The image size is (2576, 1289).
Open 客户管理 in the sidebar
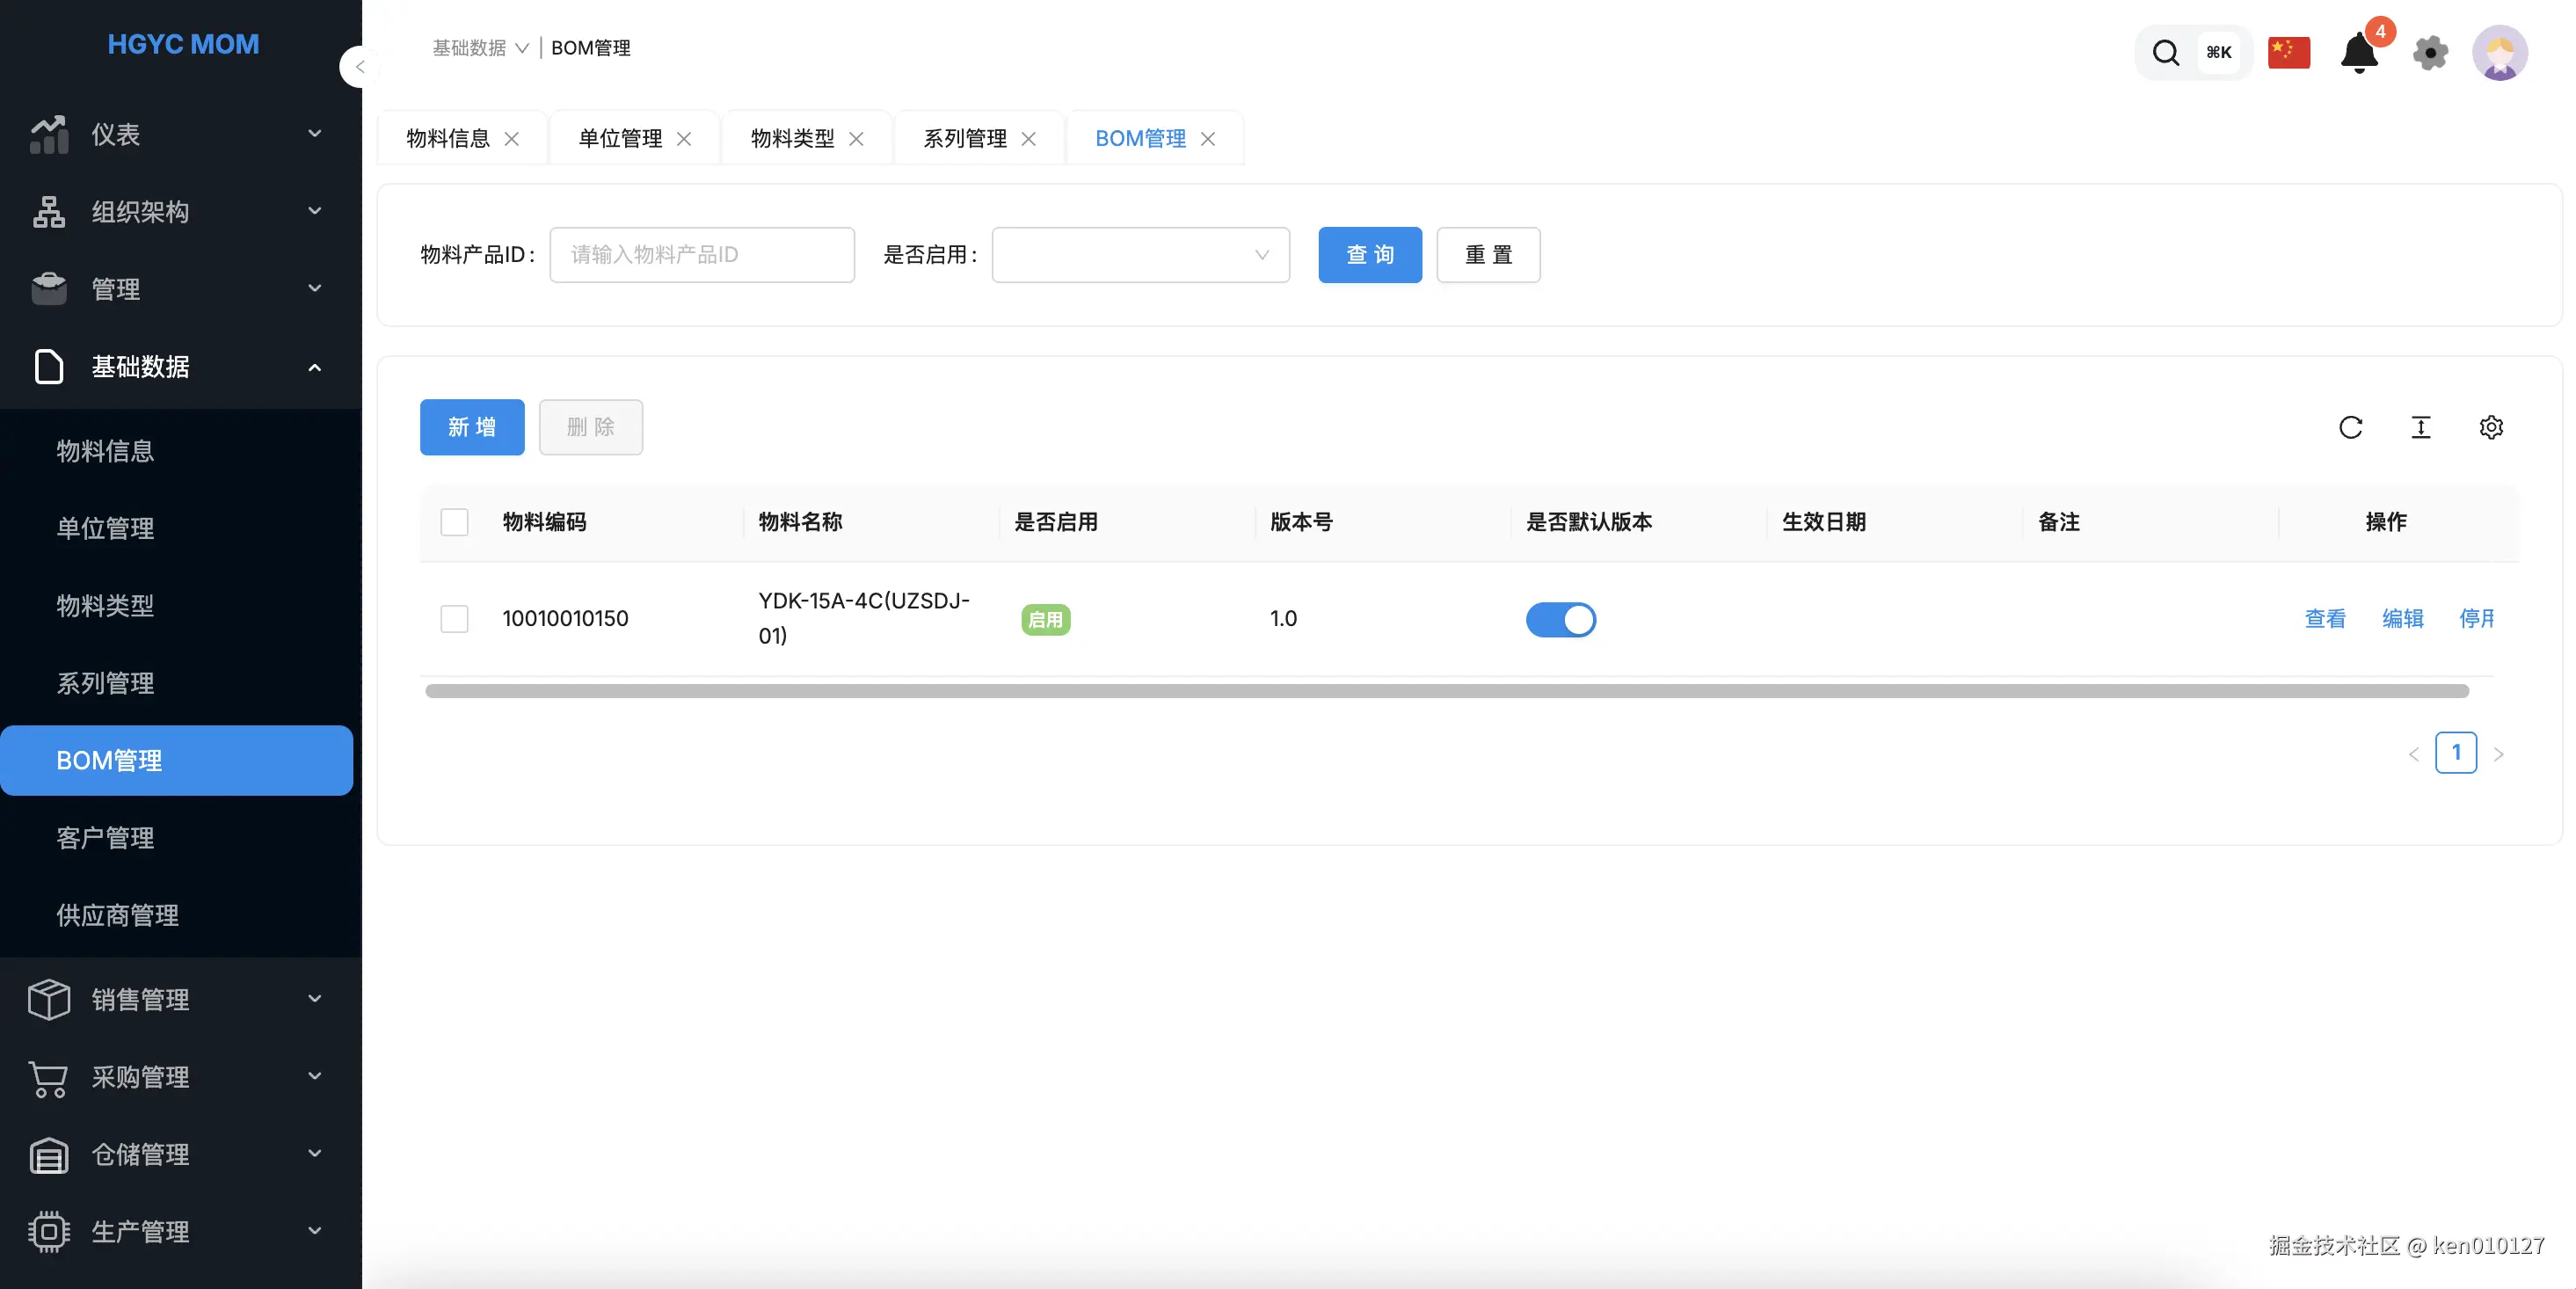[x=105, y=838]
